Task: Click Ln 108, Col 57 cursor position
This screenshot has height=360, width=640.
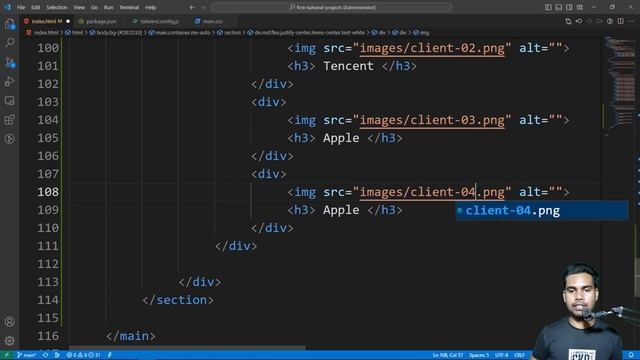Action: pyautogui.click(x=448, y=355)
